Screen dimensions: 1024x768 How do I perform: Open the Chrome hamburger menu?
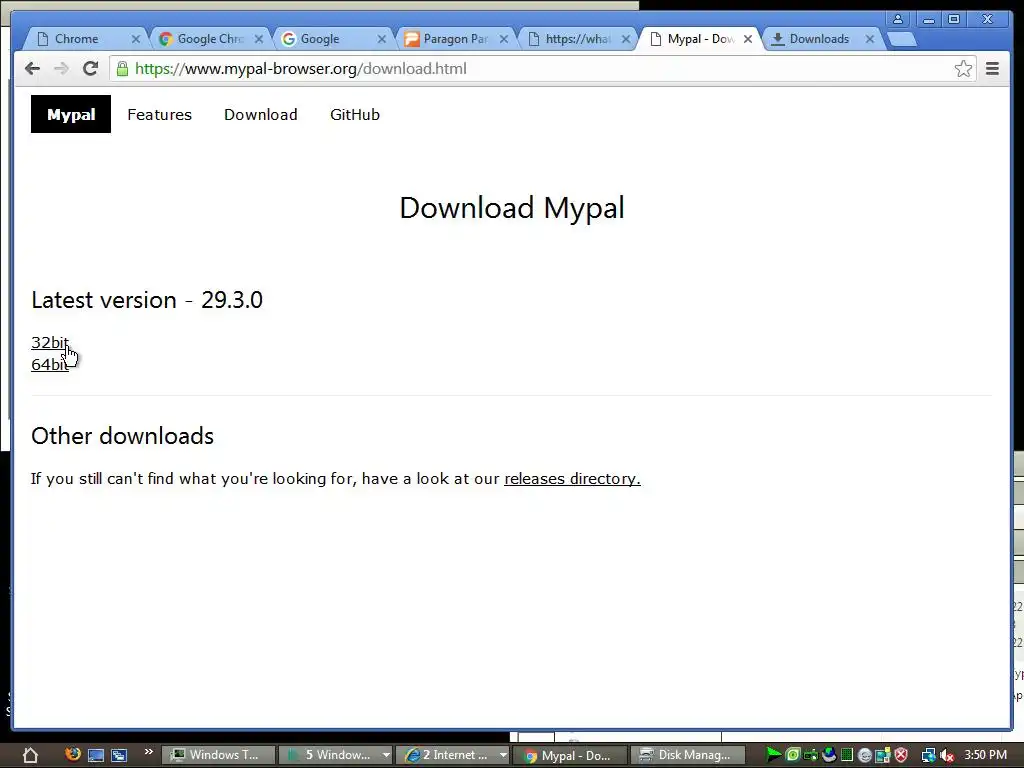click(x=992, y=69)
